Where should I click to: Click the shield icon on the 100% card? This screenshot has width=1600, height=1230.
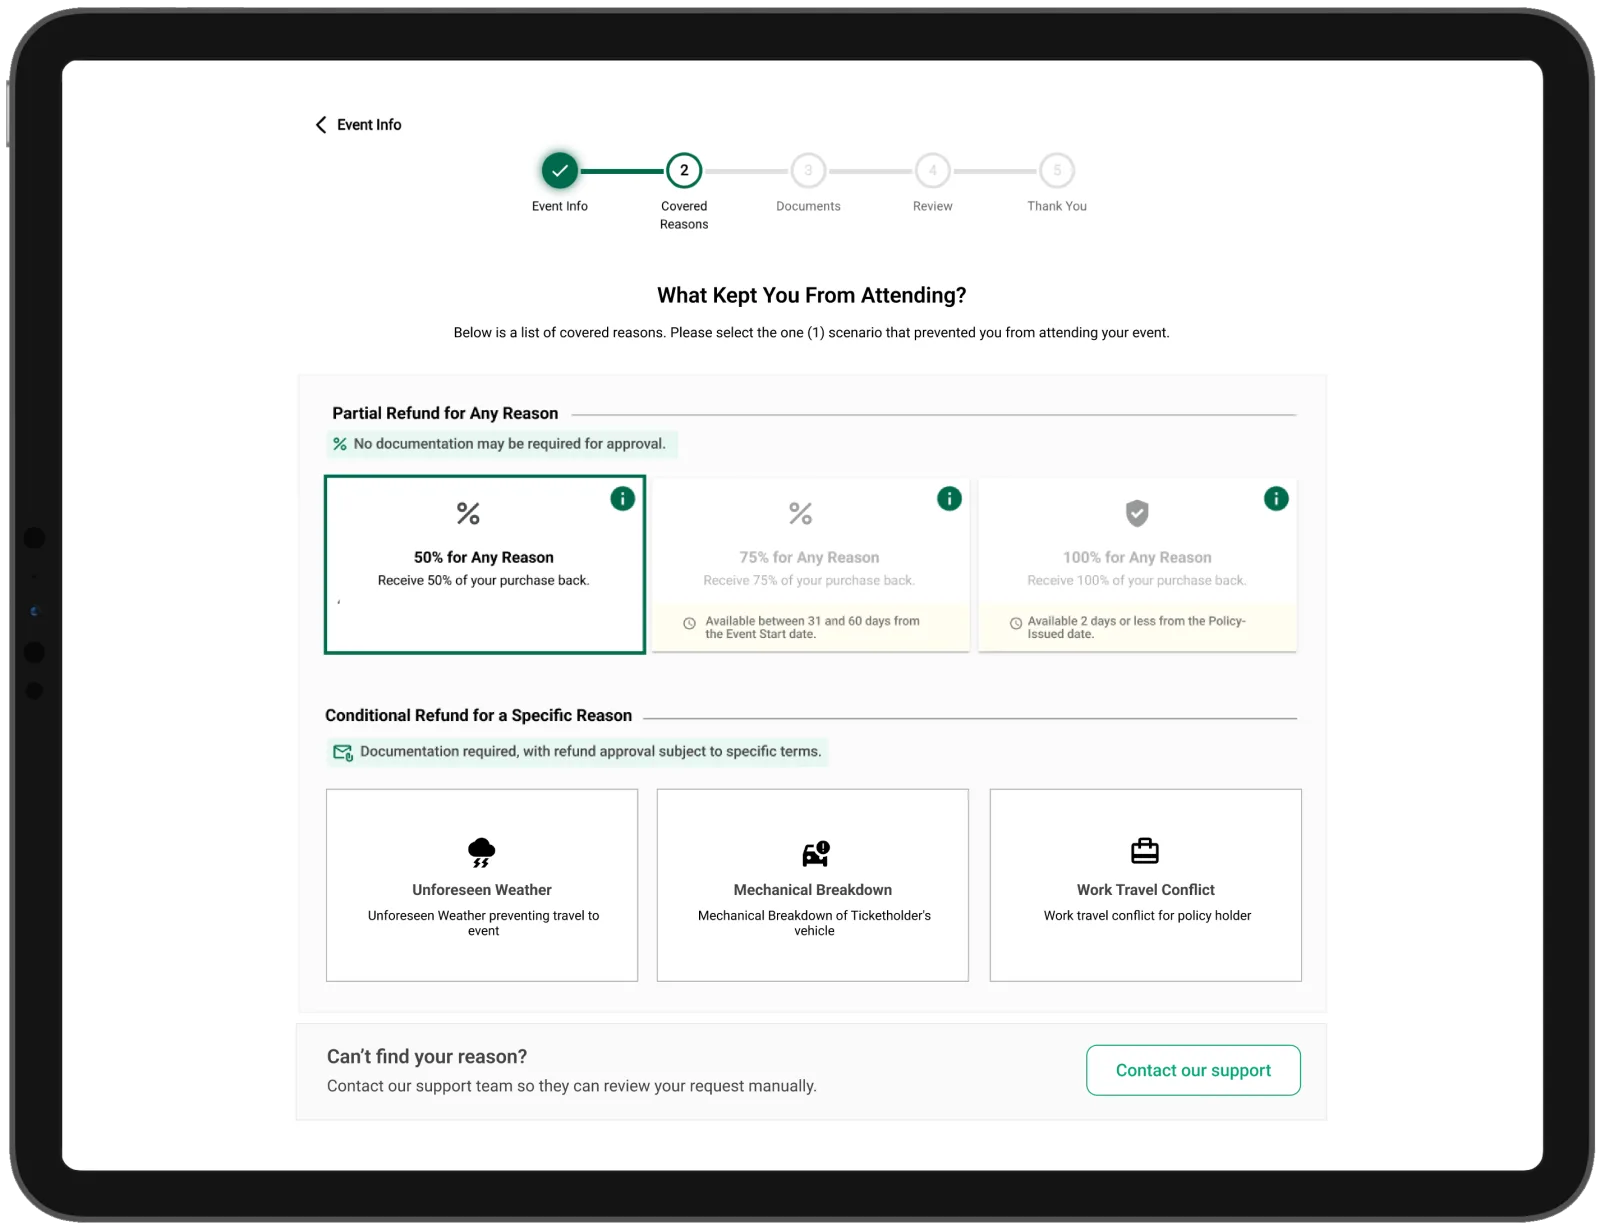1137,513
